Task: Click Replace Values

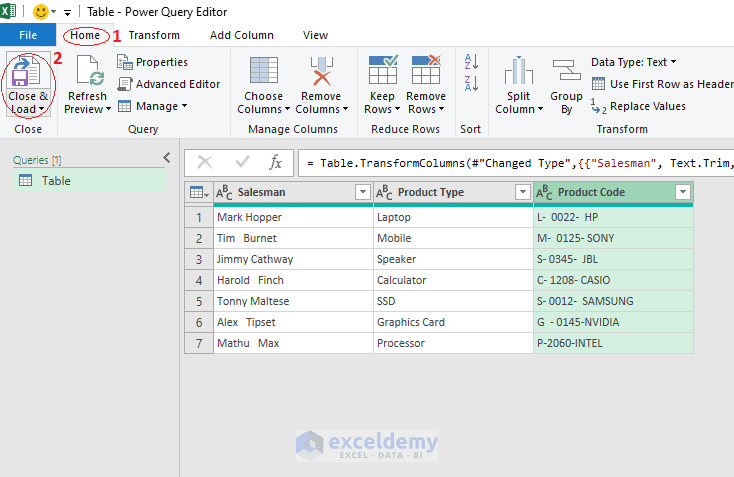Action: [639, 107]
